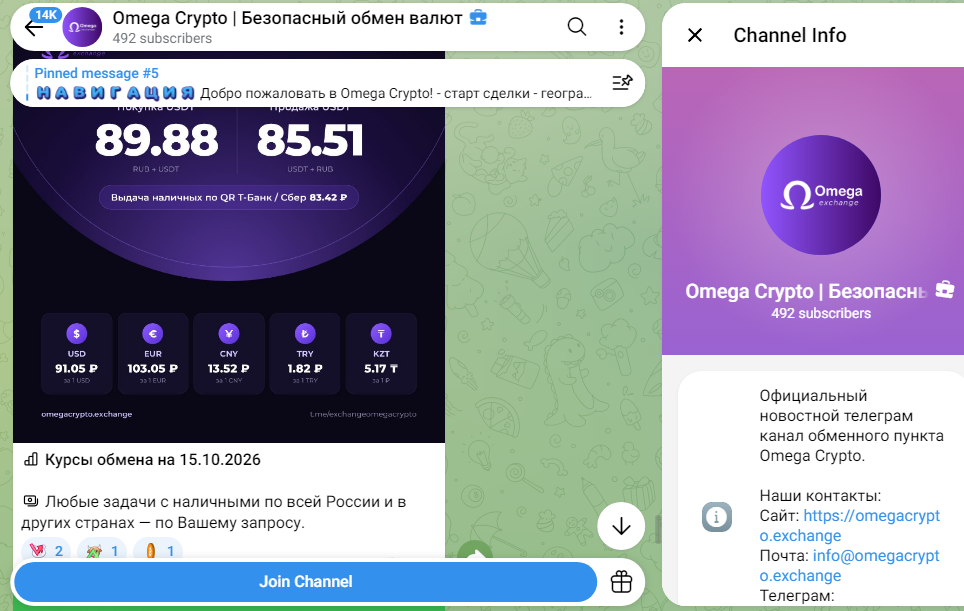Viewport: 964px width, 611px height.
Task: Jump to latest messages with down arrow
Action: (621, 526)
